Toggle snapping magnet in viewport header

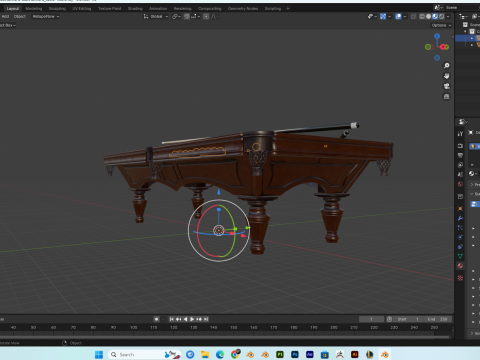(x=187, y=16)
